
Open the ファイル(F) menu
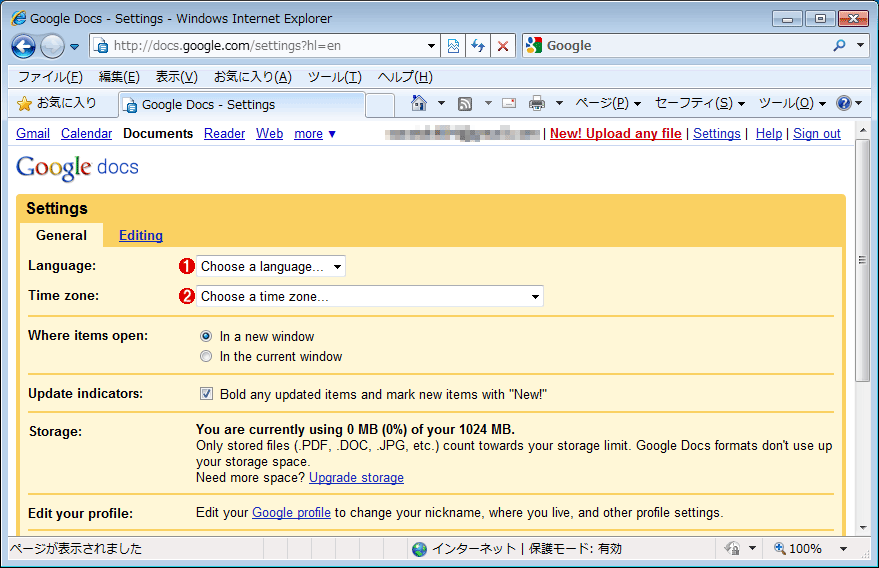pos(50,77)
